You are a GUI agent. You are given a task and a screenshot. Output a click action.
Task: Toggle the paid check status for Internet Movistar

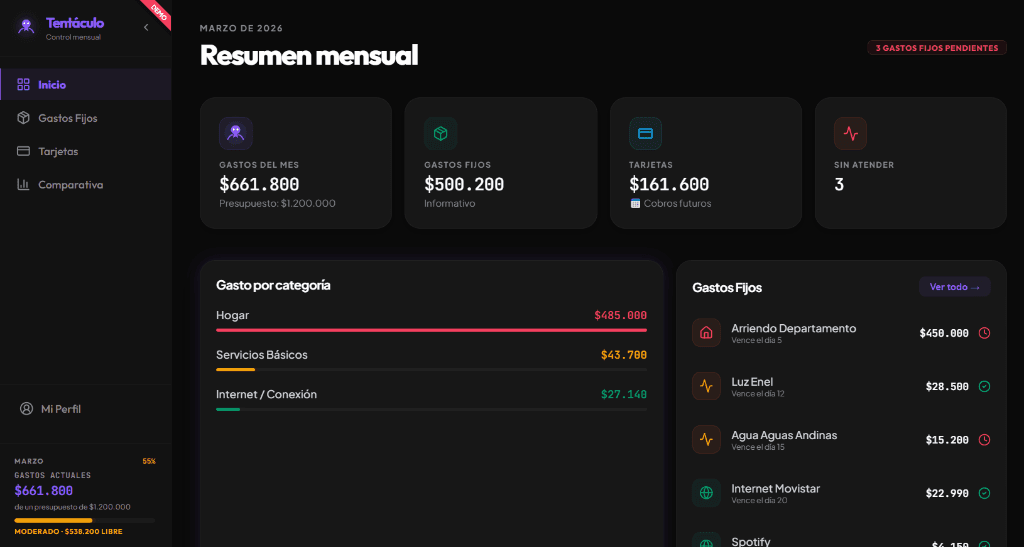984,493
